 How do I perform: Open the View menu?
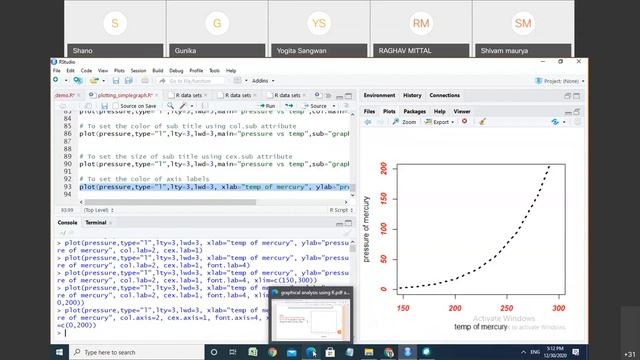coord(103,71)
